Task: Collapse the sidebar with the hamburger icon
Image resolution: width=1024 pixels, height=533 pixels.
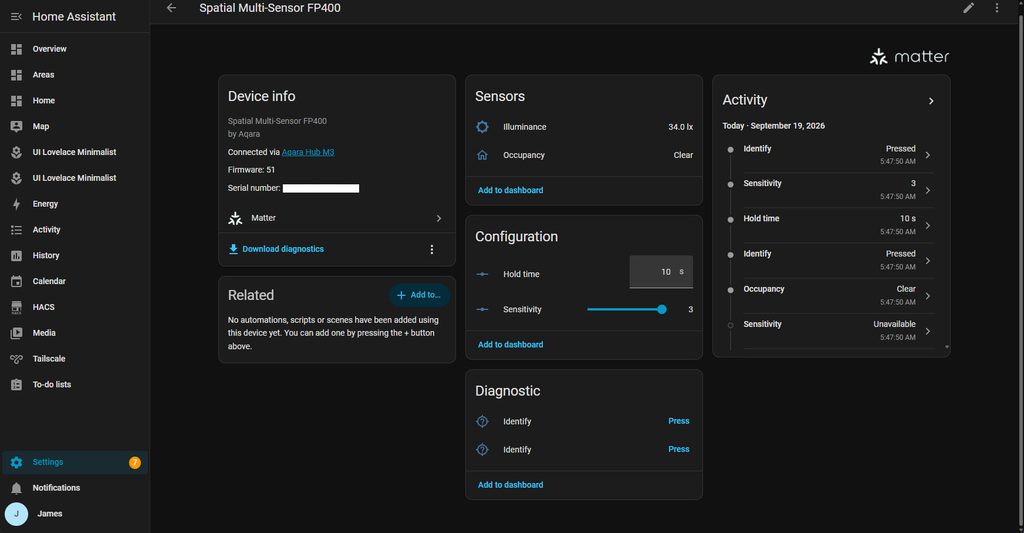Action: [x=16, y=16]
